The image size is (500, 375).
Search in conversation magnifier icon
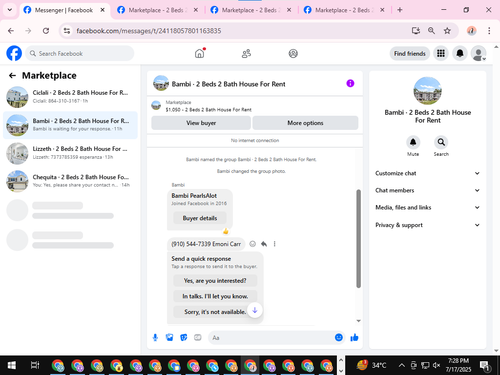[x=441, y=142]
